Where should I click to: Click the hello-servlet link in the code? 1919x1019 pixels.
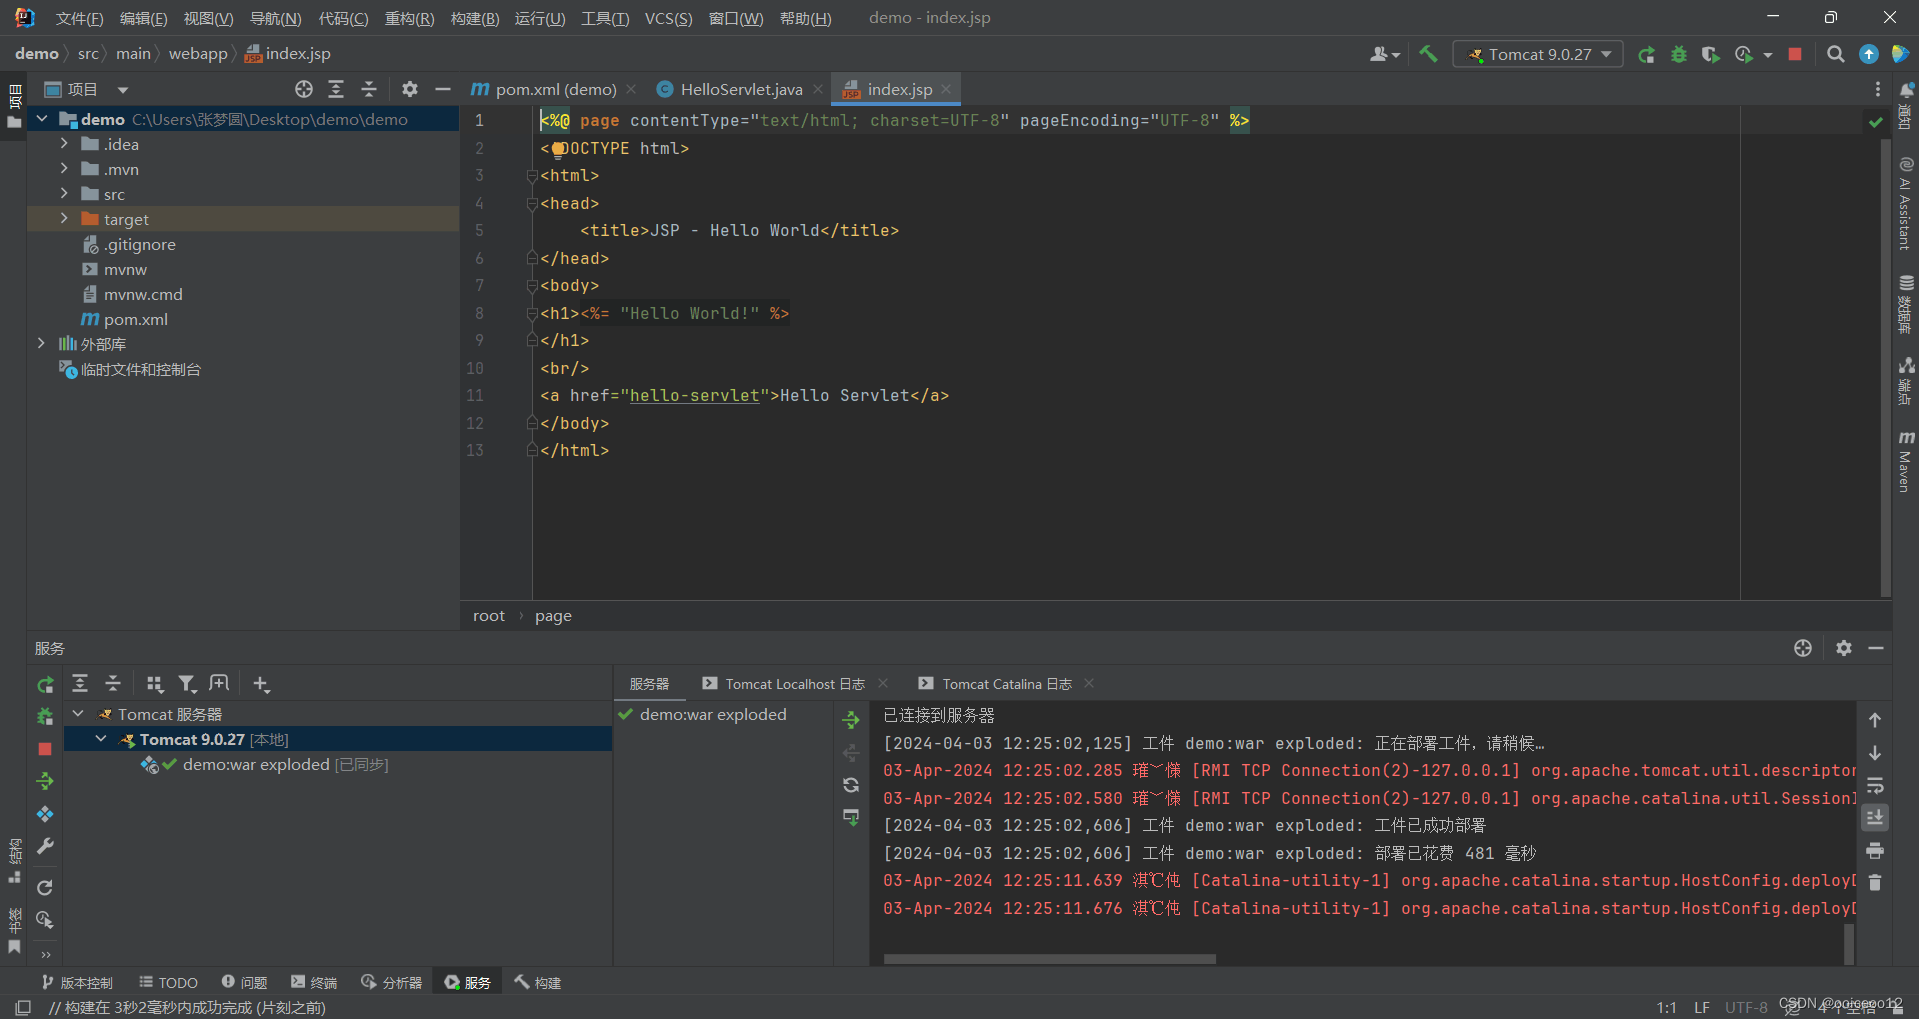pos(694,396)
